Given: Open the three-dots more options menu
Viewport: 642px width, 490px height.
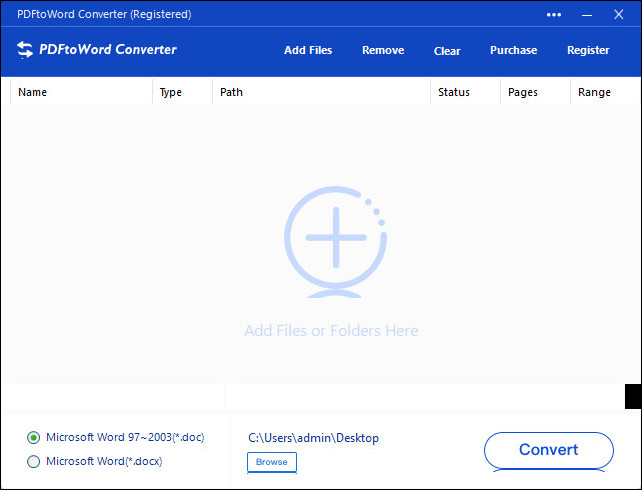Looking at the screenshot, I should click(554, 15).
